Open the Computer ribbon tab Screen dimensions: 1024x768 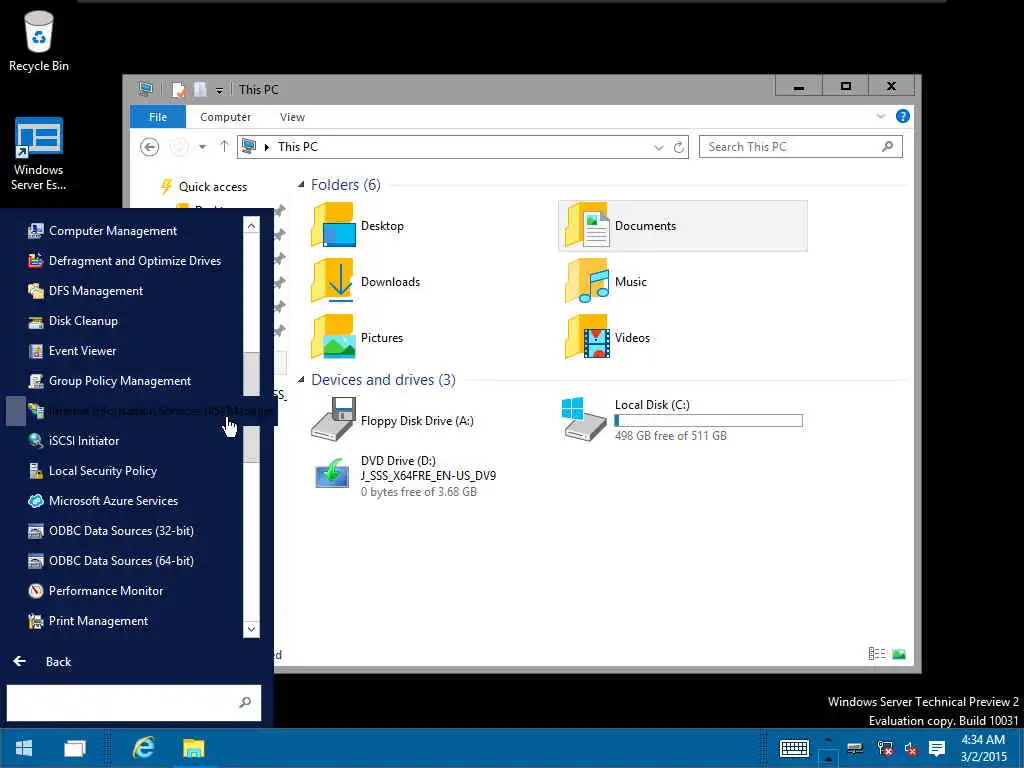coord(225,117)
